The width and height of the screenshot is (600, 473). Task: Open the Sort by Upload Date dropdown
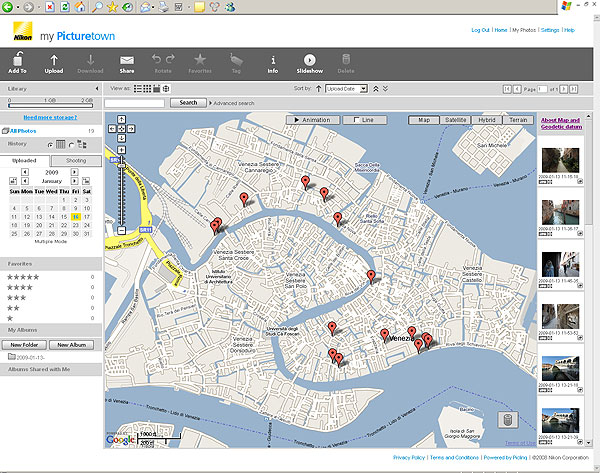[x=346, y=89]
